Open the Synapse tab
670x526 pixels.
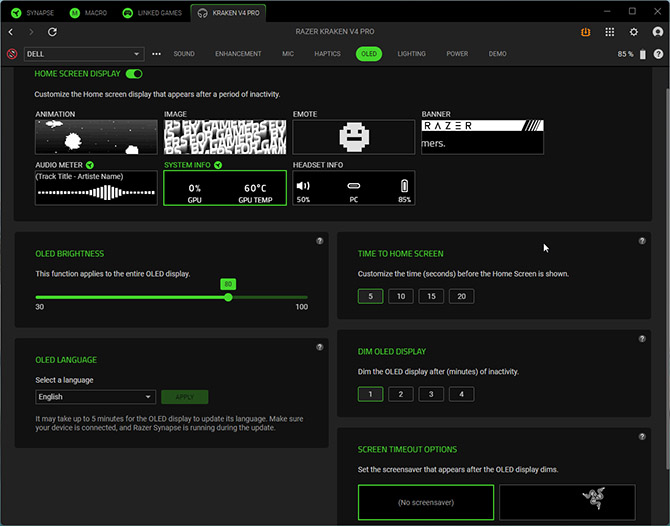click(32, 13)
